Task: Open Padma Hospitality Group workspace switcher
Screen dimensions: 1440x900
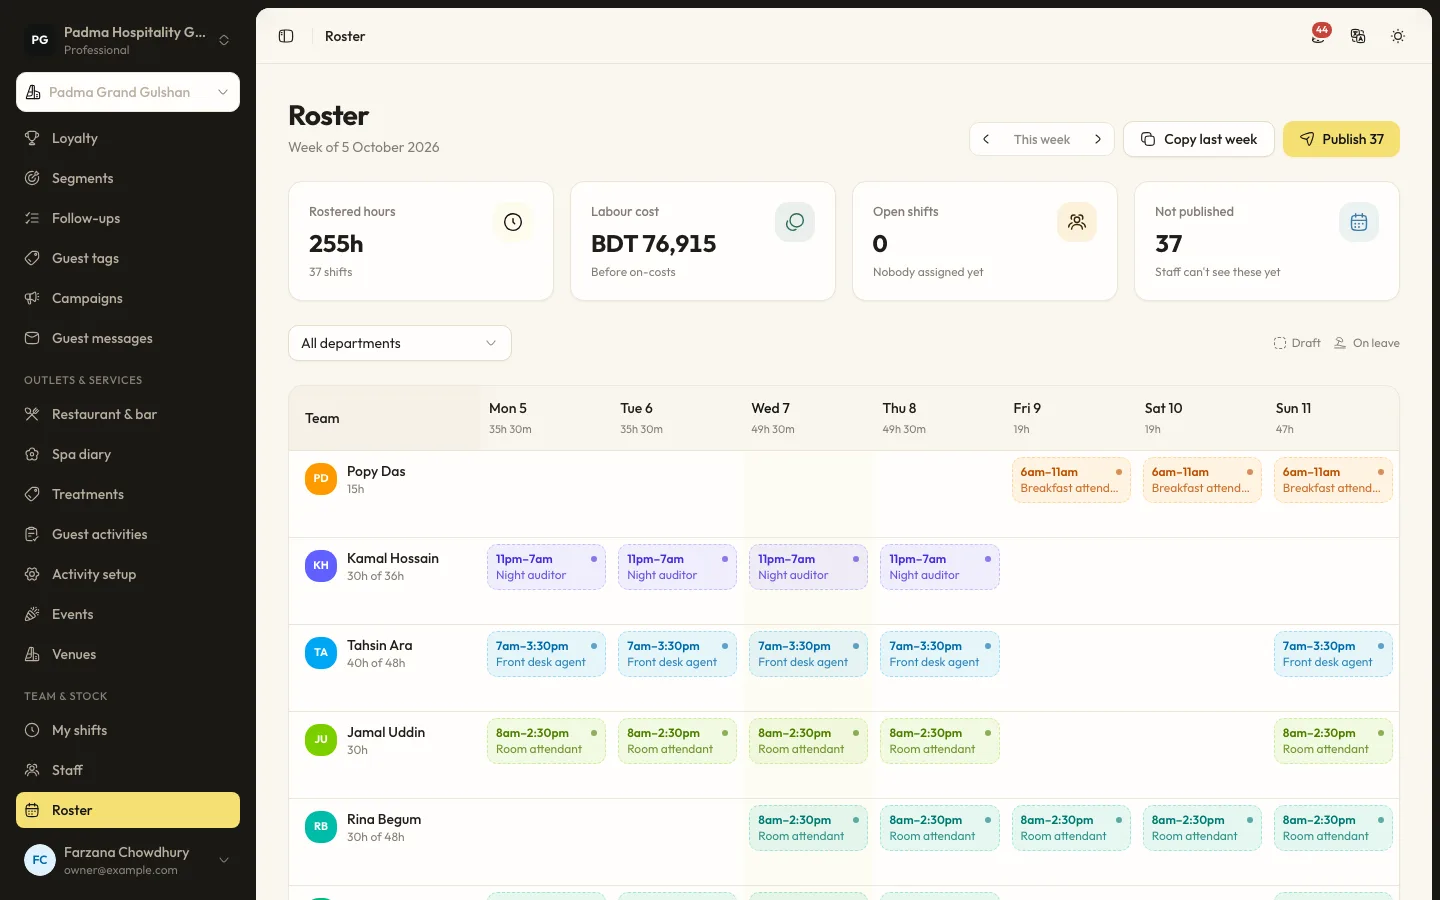Action: [128, 40]
